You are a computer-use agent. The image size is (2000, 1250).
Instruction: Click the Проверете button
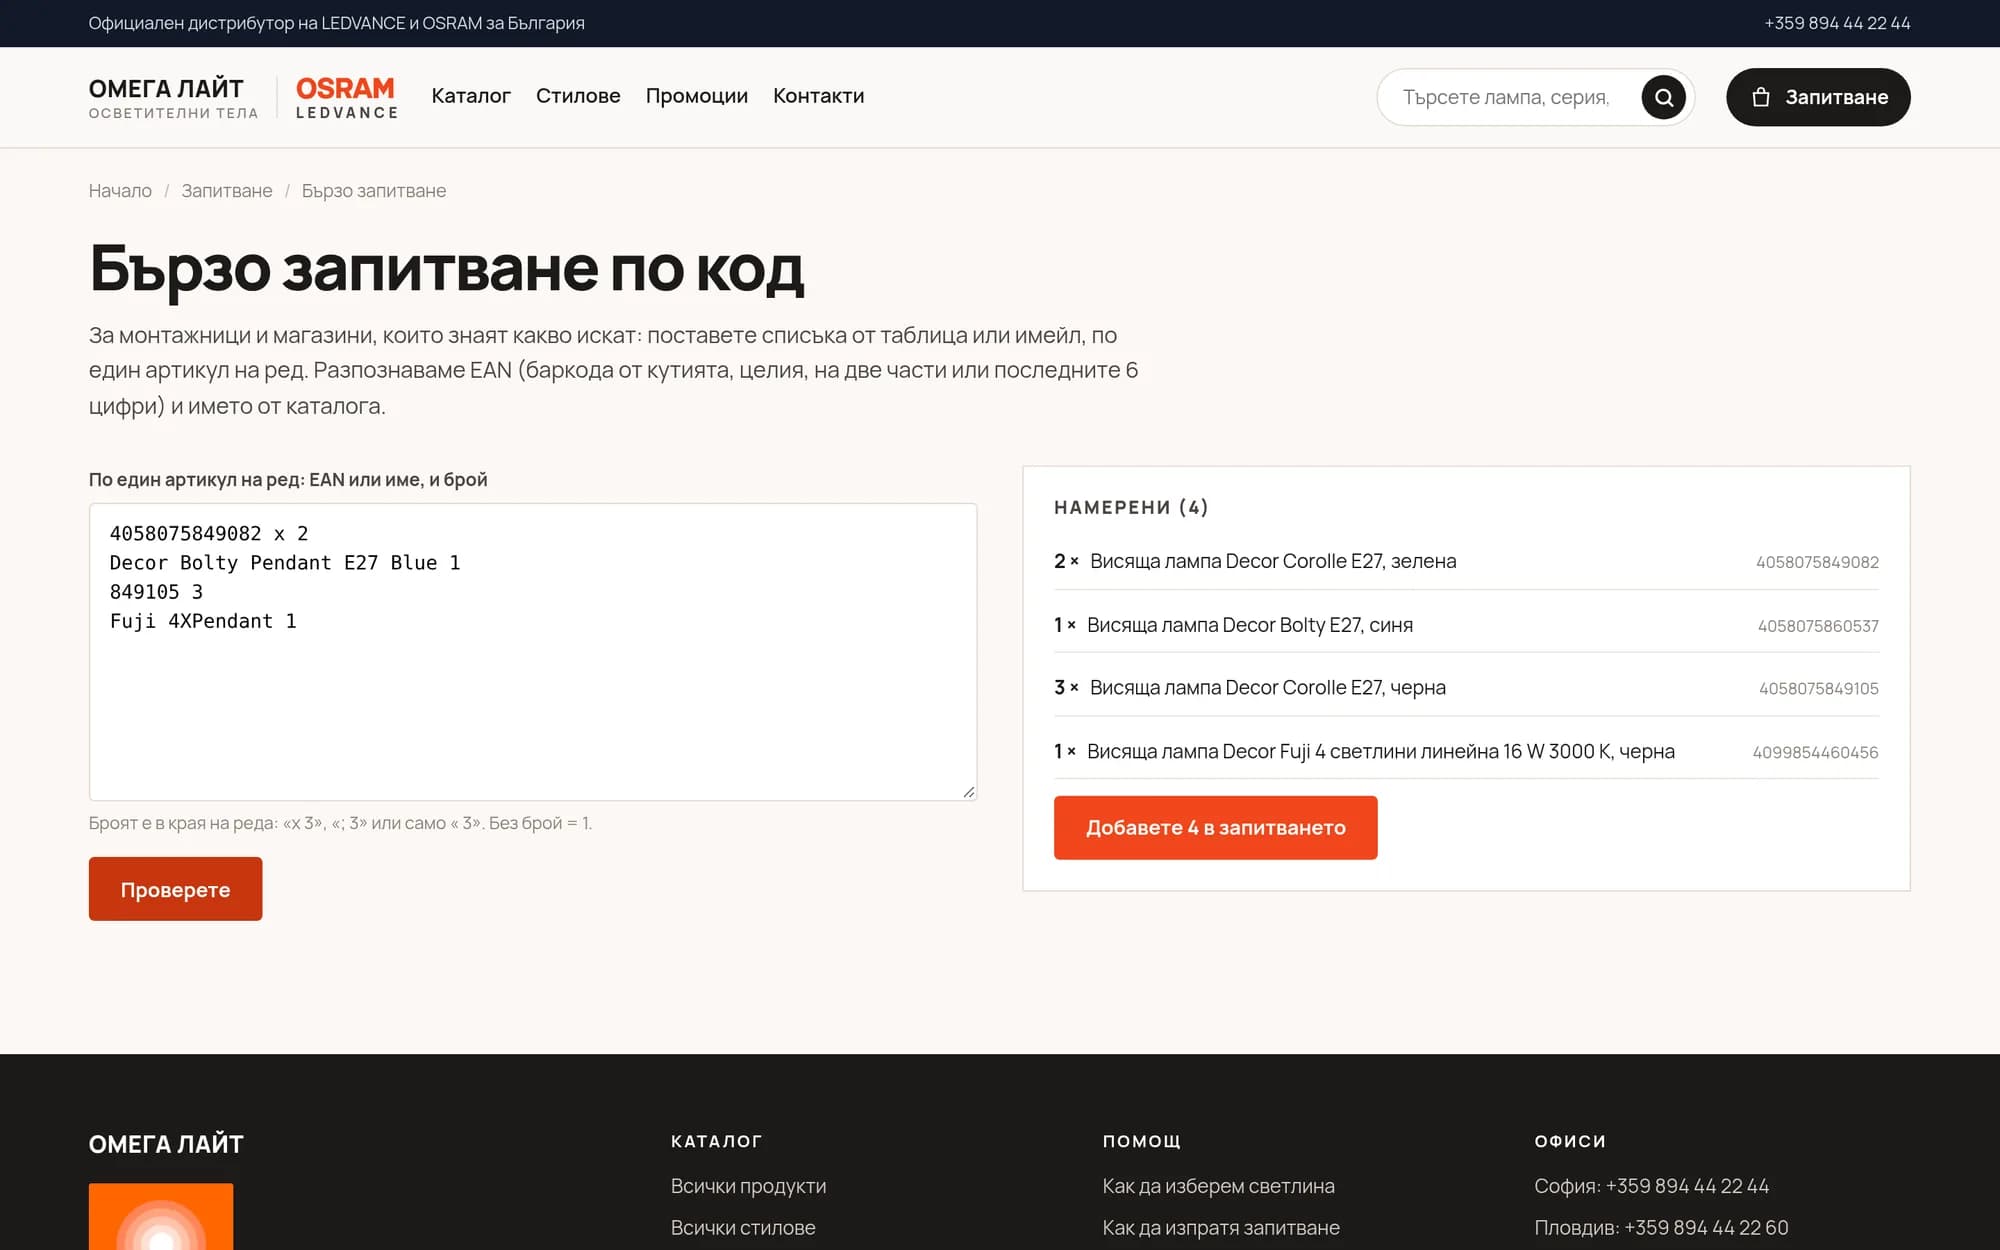click(x=176, y=889)
